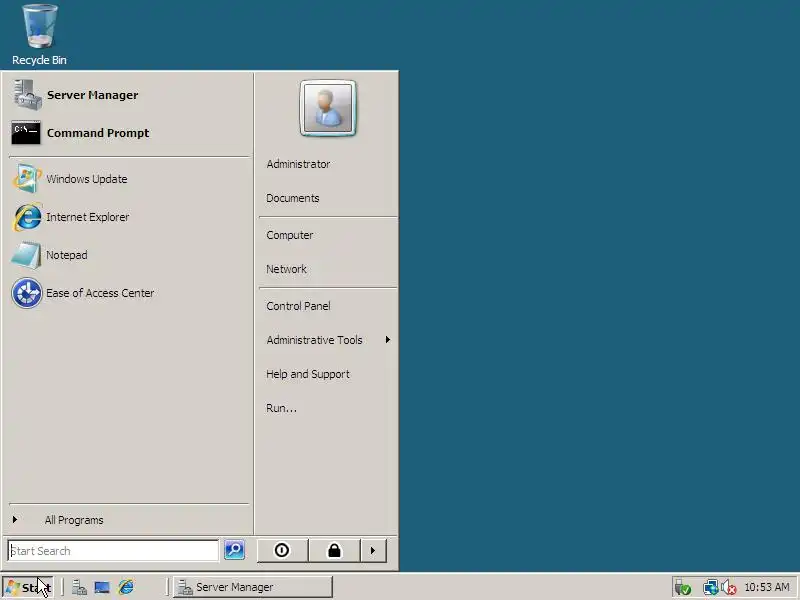Viewport: 800px width, 600px height.
Task: Click the Server Manager toolbox icon in Start menu
Action: pyautogui.click(x=27, y=95)
